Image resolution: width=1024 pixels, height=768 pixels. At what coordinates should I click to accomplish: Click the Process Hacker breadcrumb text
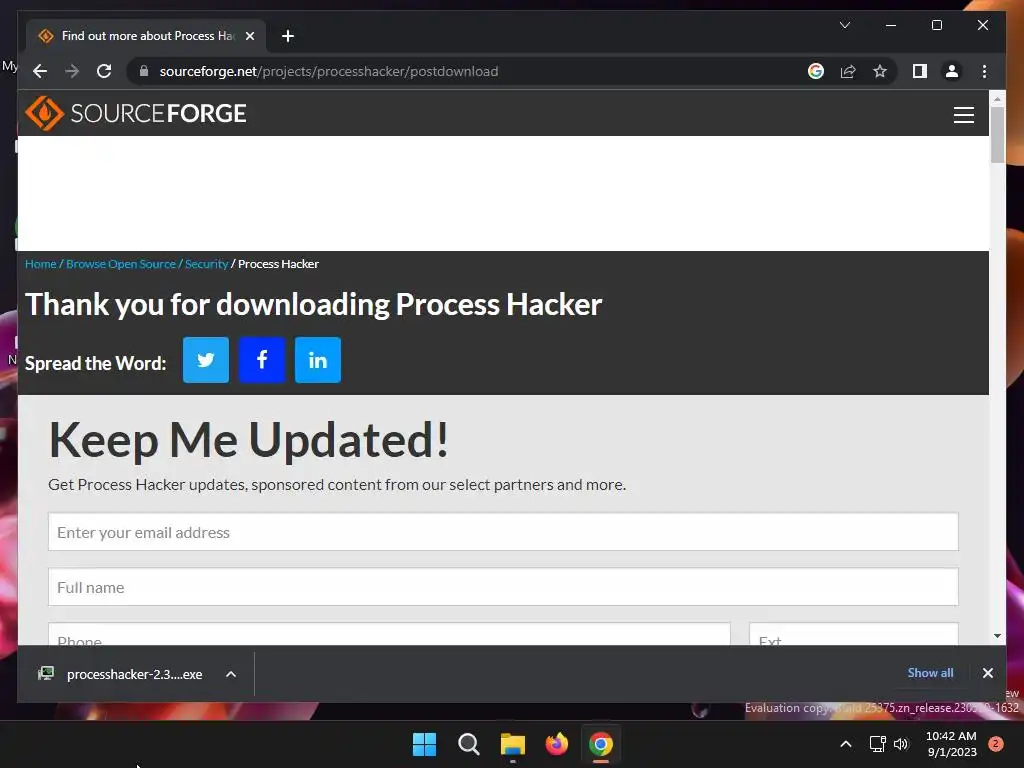tap(278, 264)
